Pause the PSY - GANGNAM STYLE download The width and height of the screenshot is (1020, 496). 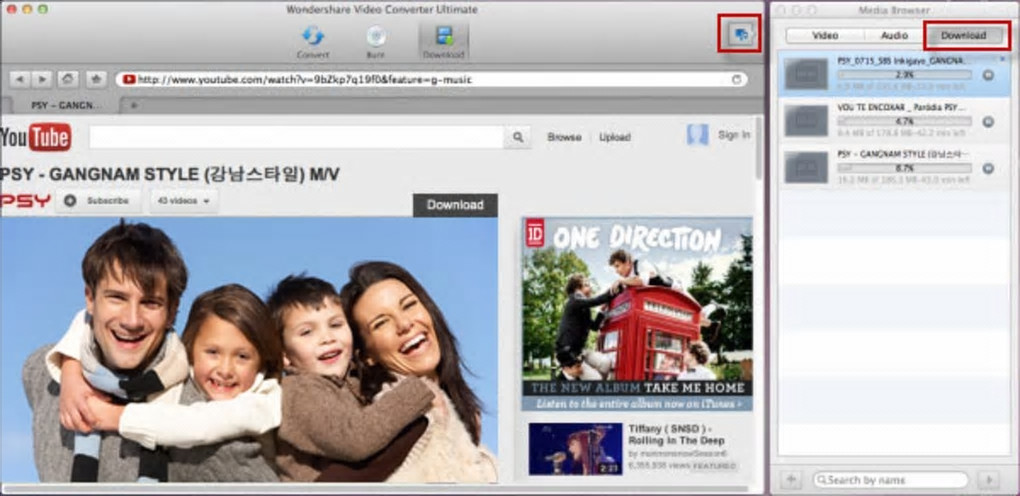coord(988,169)
